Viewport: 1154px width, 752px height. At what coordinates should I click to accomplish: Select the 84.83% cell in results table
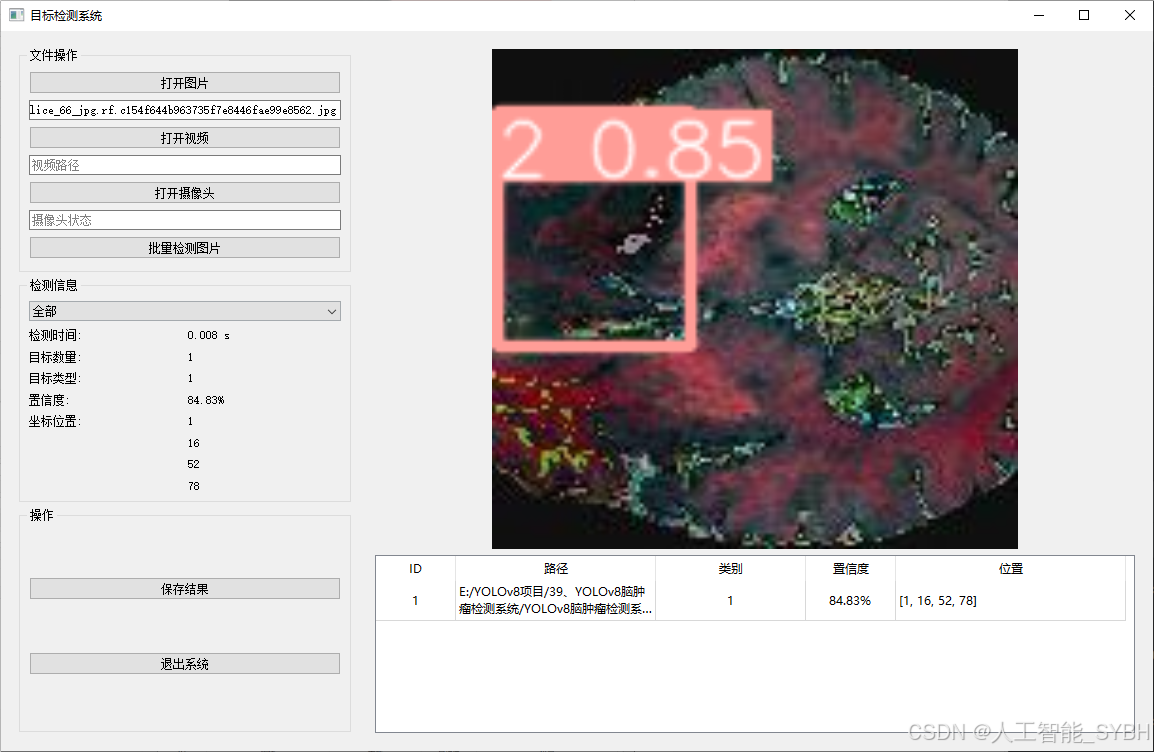click(x=850, y=600)
